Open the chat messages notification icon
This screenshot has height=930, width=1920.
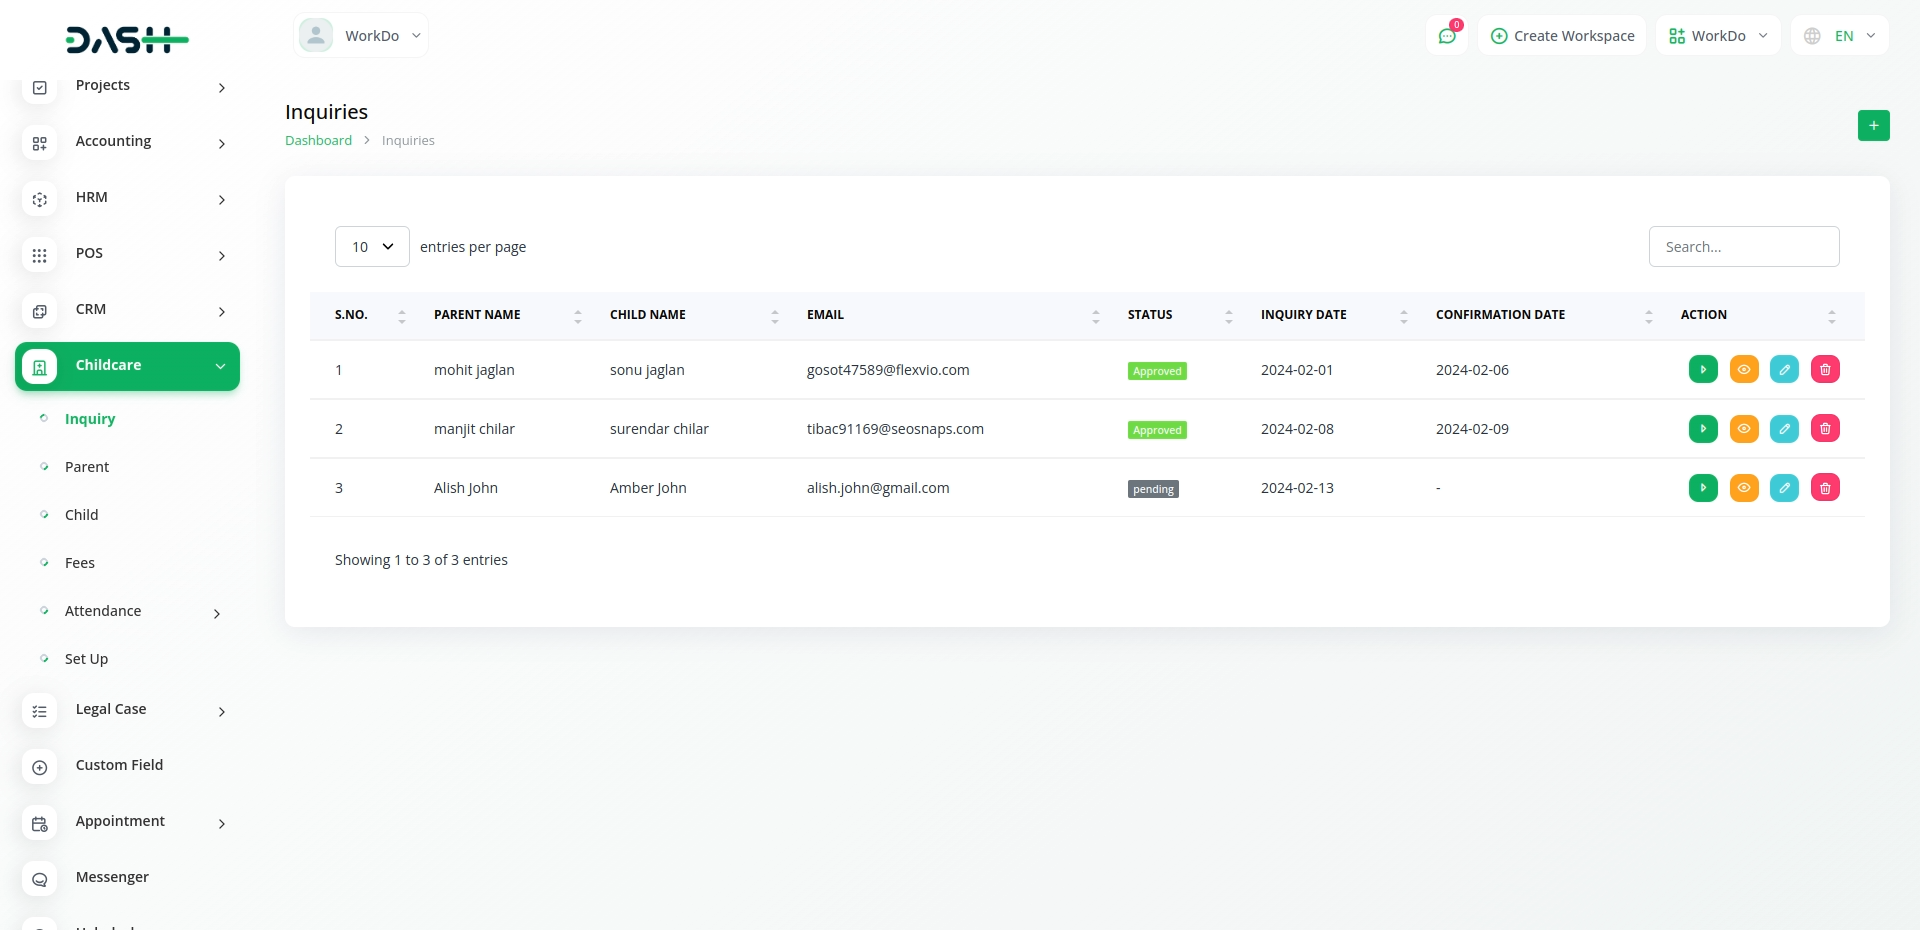click(1446, 36)
